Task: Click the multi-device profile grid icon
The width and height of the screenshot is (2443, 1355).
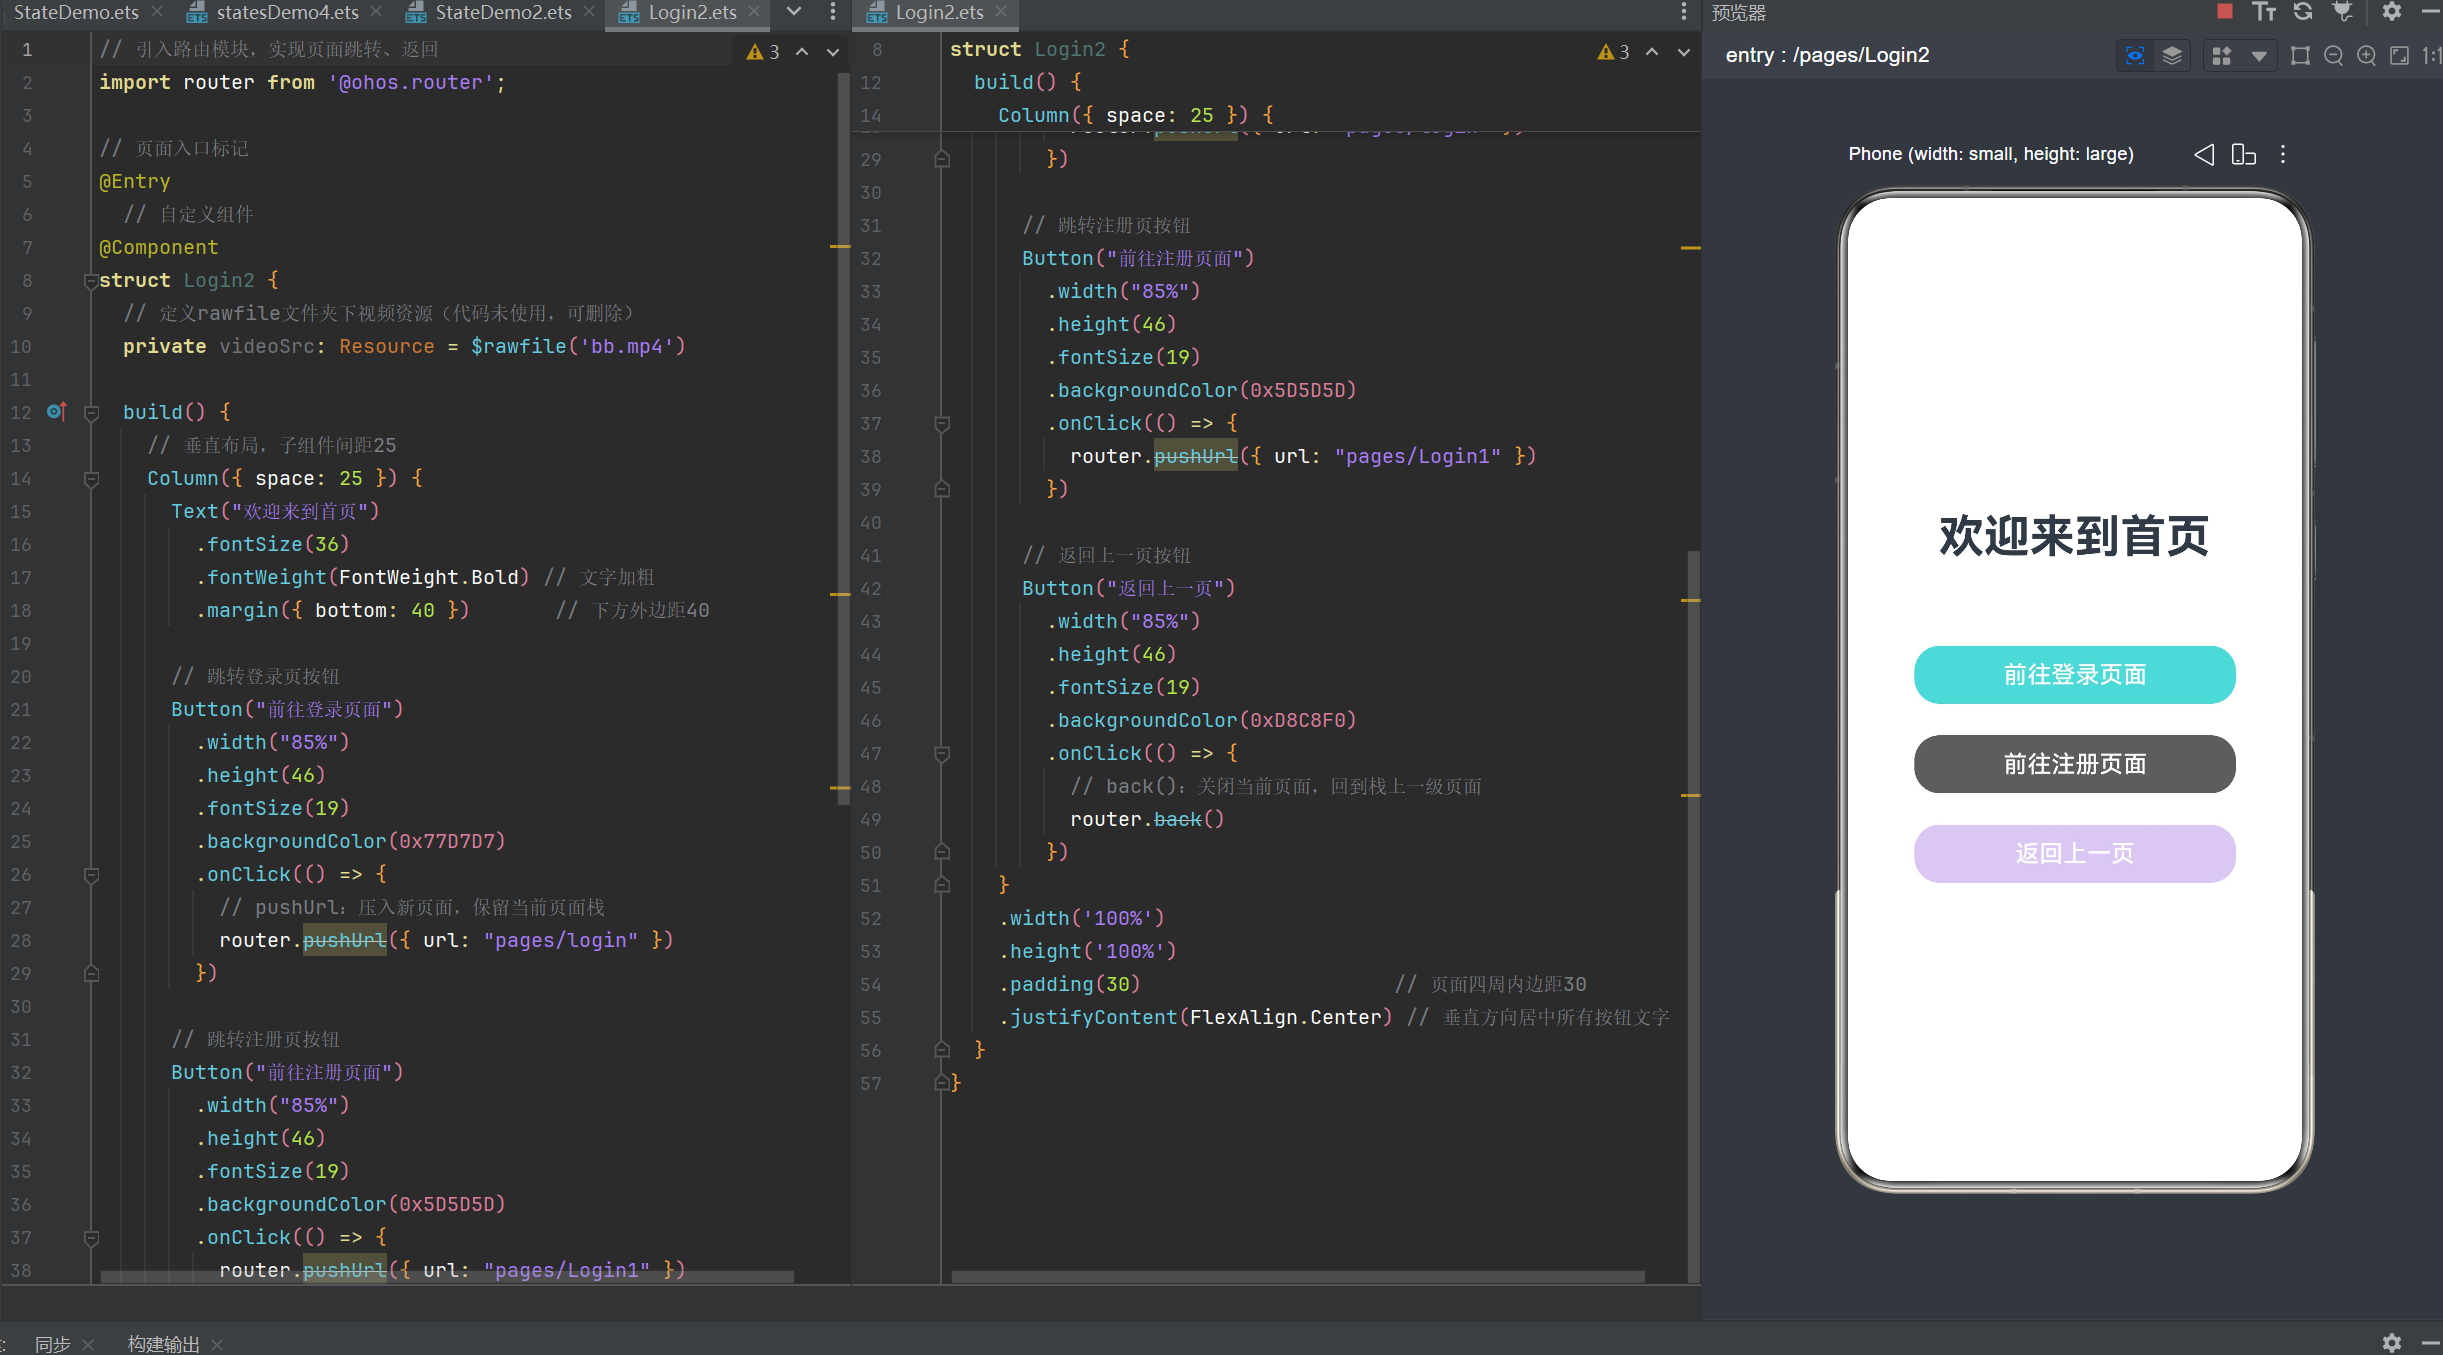Action: click(x=2221, y=56)
